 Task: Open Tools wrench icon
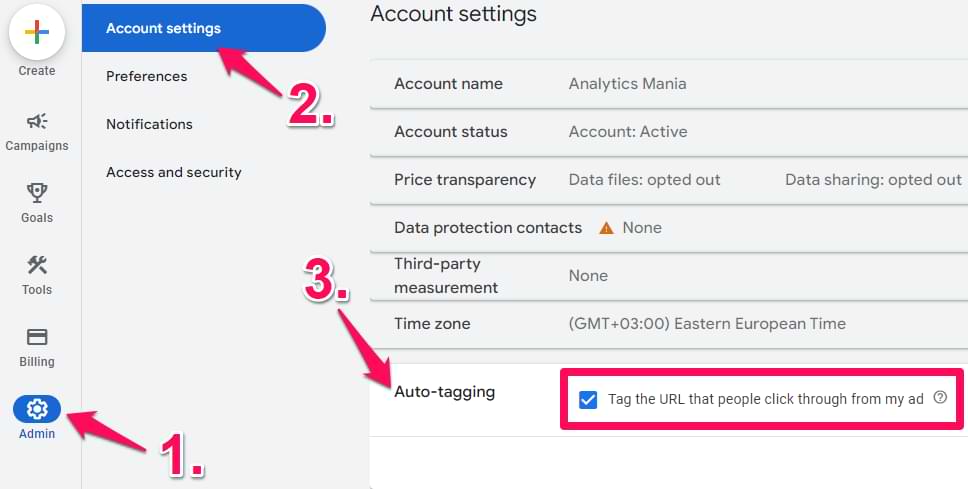[37, 265]
